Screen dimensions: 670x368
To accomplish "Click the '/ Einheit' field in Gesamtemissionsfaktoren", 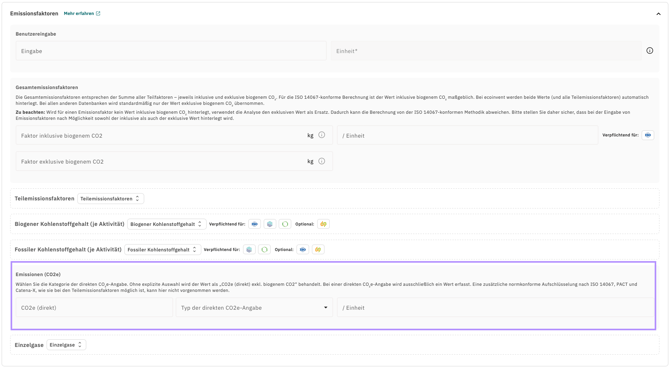I will coord(467,135).
